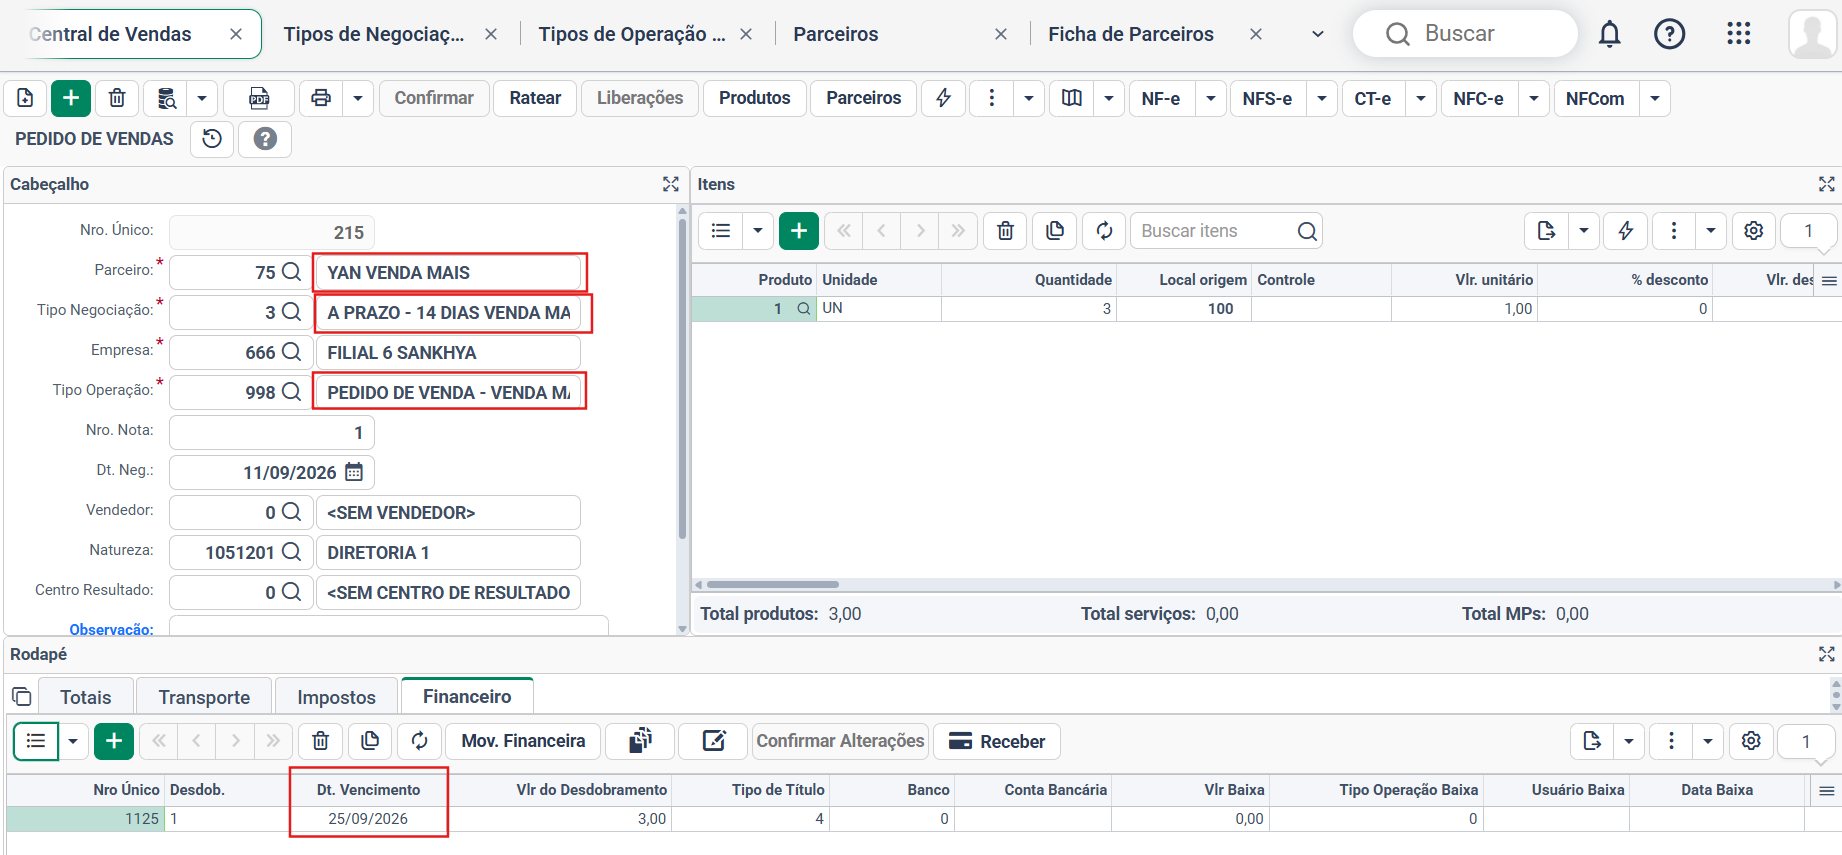Viewport: 1842px width, 855px height.
Task: Maximize the Rodapé panel
Action: pyautogui.click(x=1827, y=654)
